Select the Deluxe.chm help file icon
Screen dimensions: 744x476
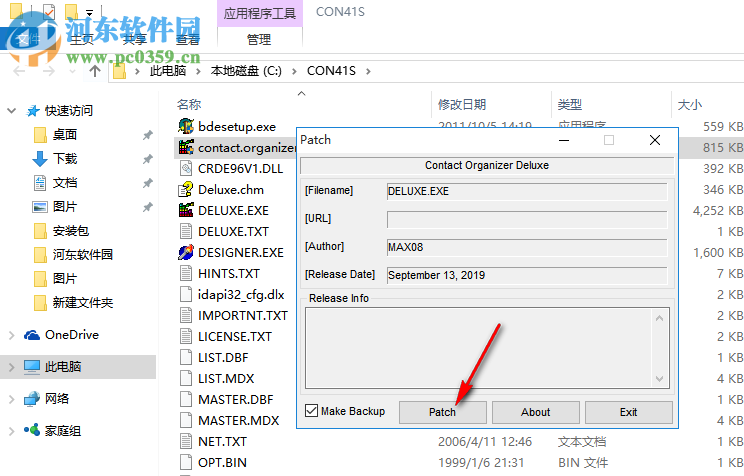click(x=186, y=189)
